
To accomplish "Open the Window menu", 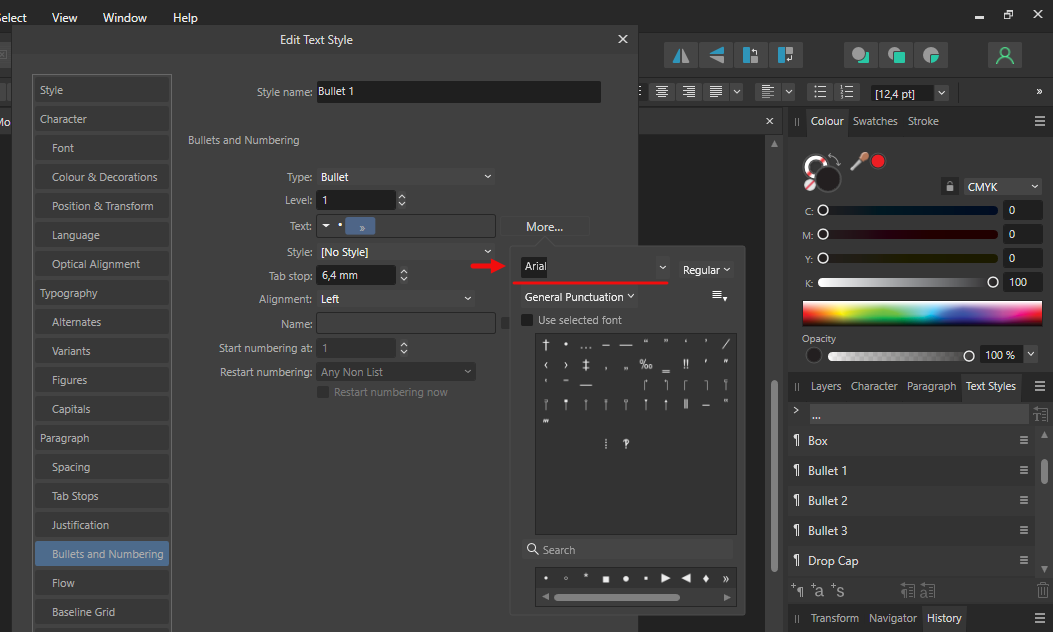I will (124, 17).
